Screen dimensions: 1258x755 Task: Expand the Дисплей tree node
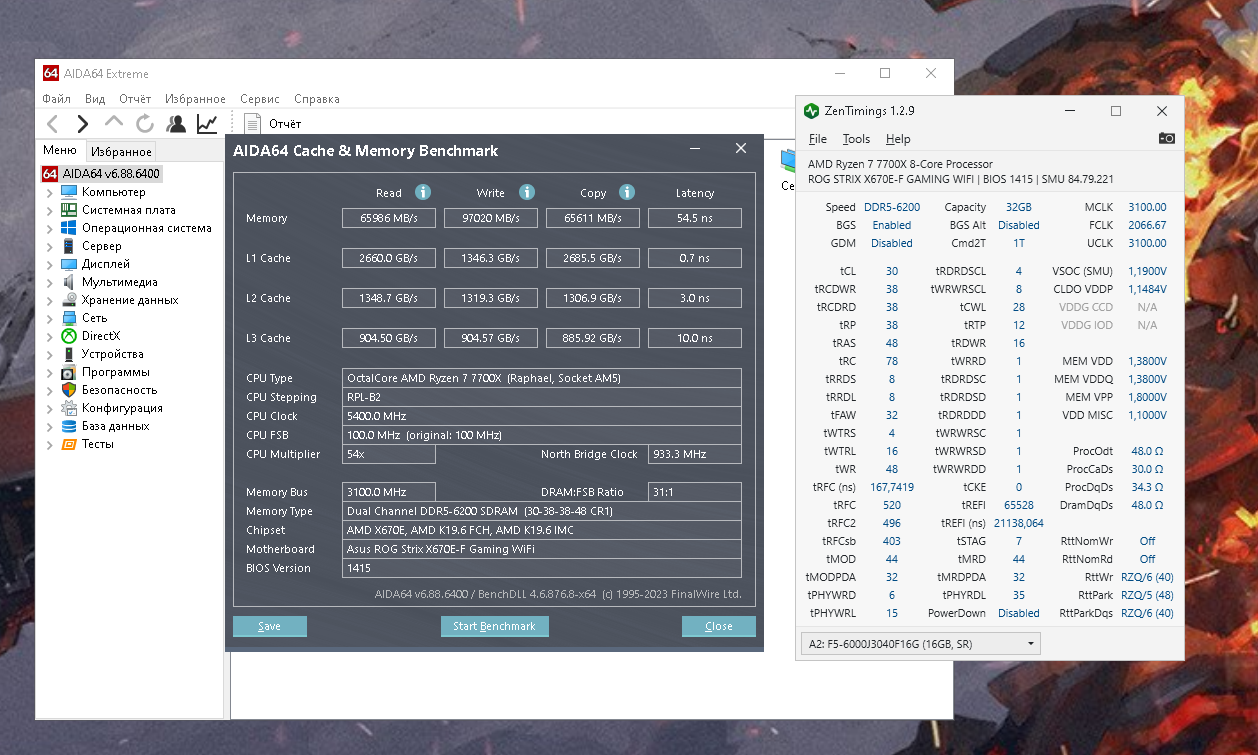(50, 264)
